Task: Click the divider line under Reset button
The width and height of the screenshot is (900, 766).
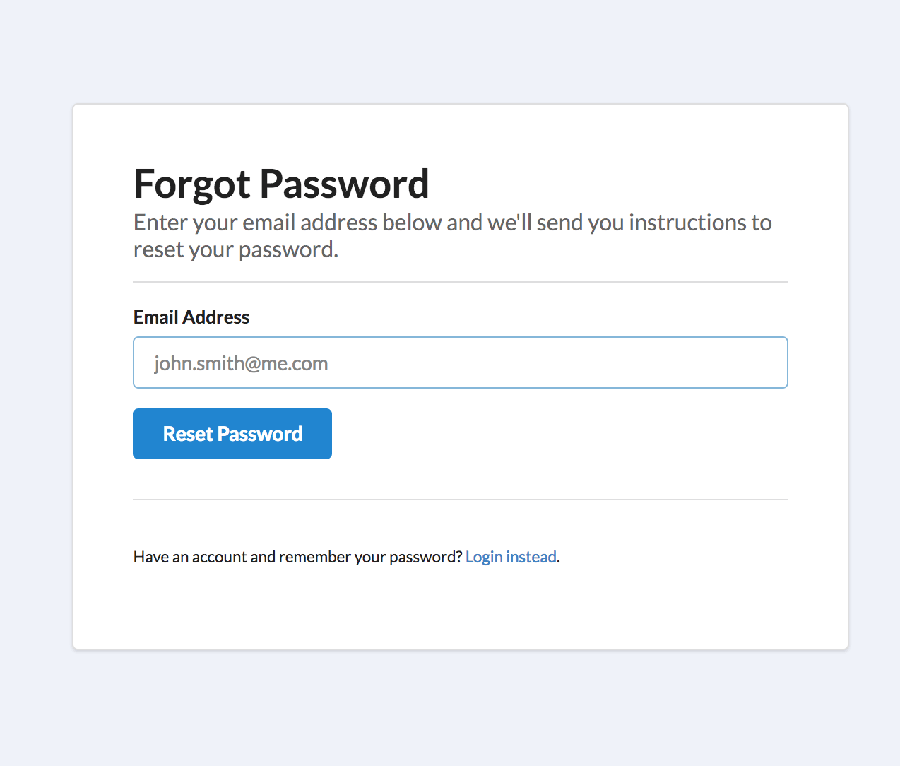Action: click(460, 499)
